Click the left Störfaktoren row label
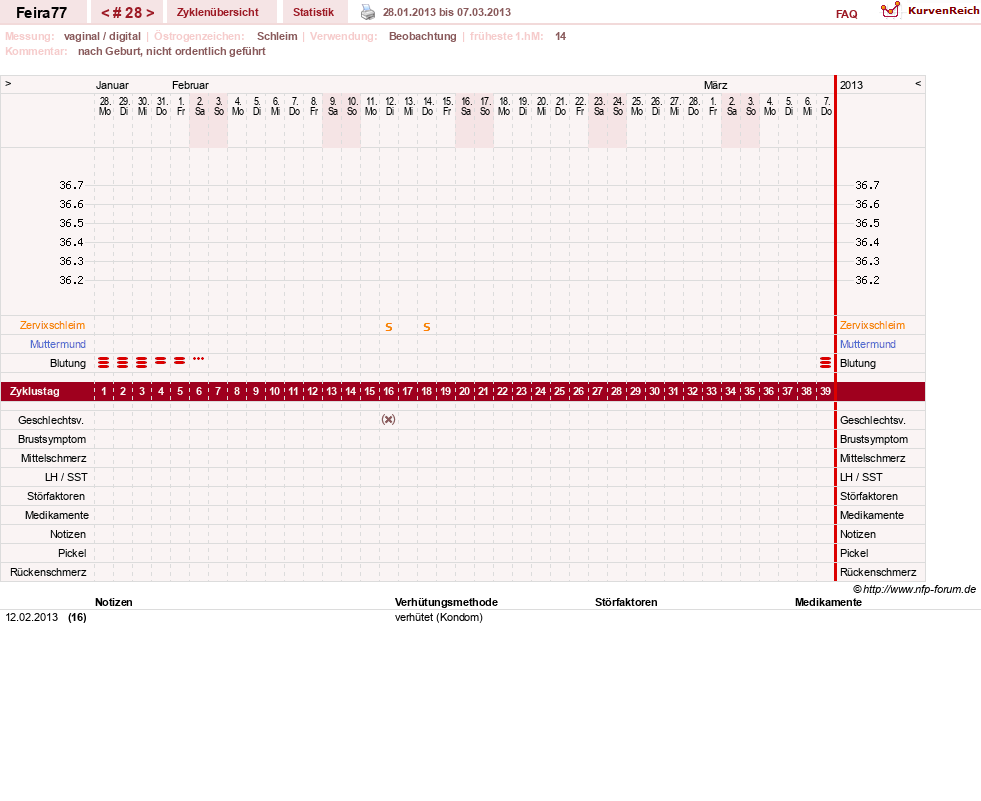This screenshot has height=801, width=981. click(56, 496)
